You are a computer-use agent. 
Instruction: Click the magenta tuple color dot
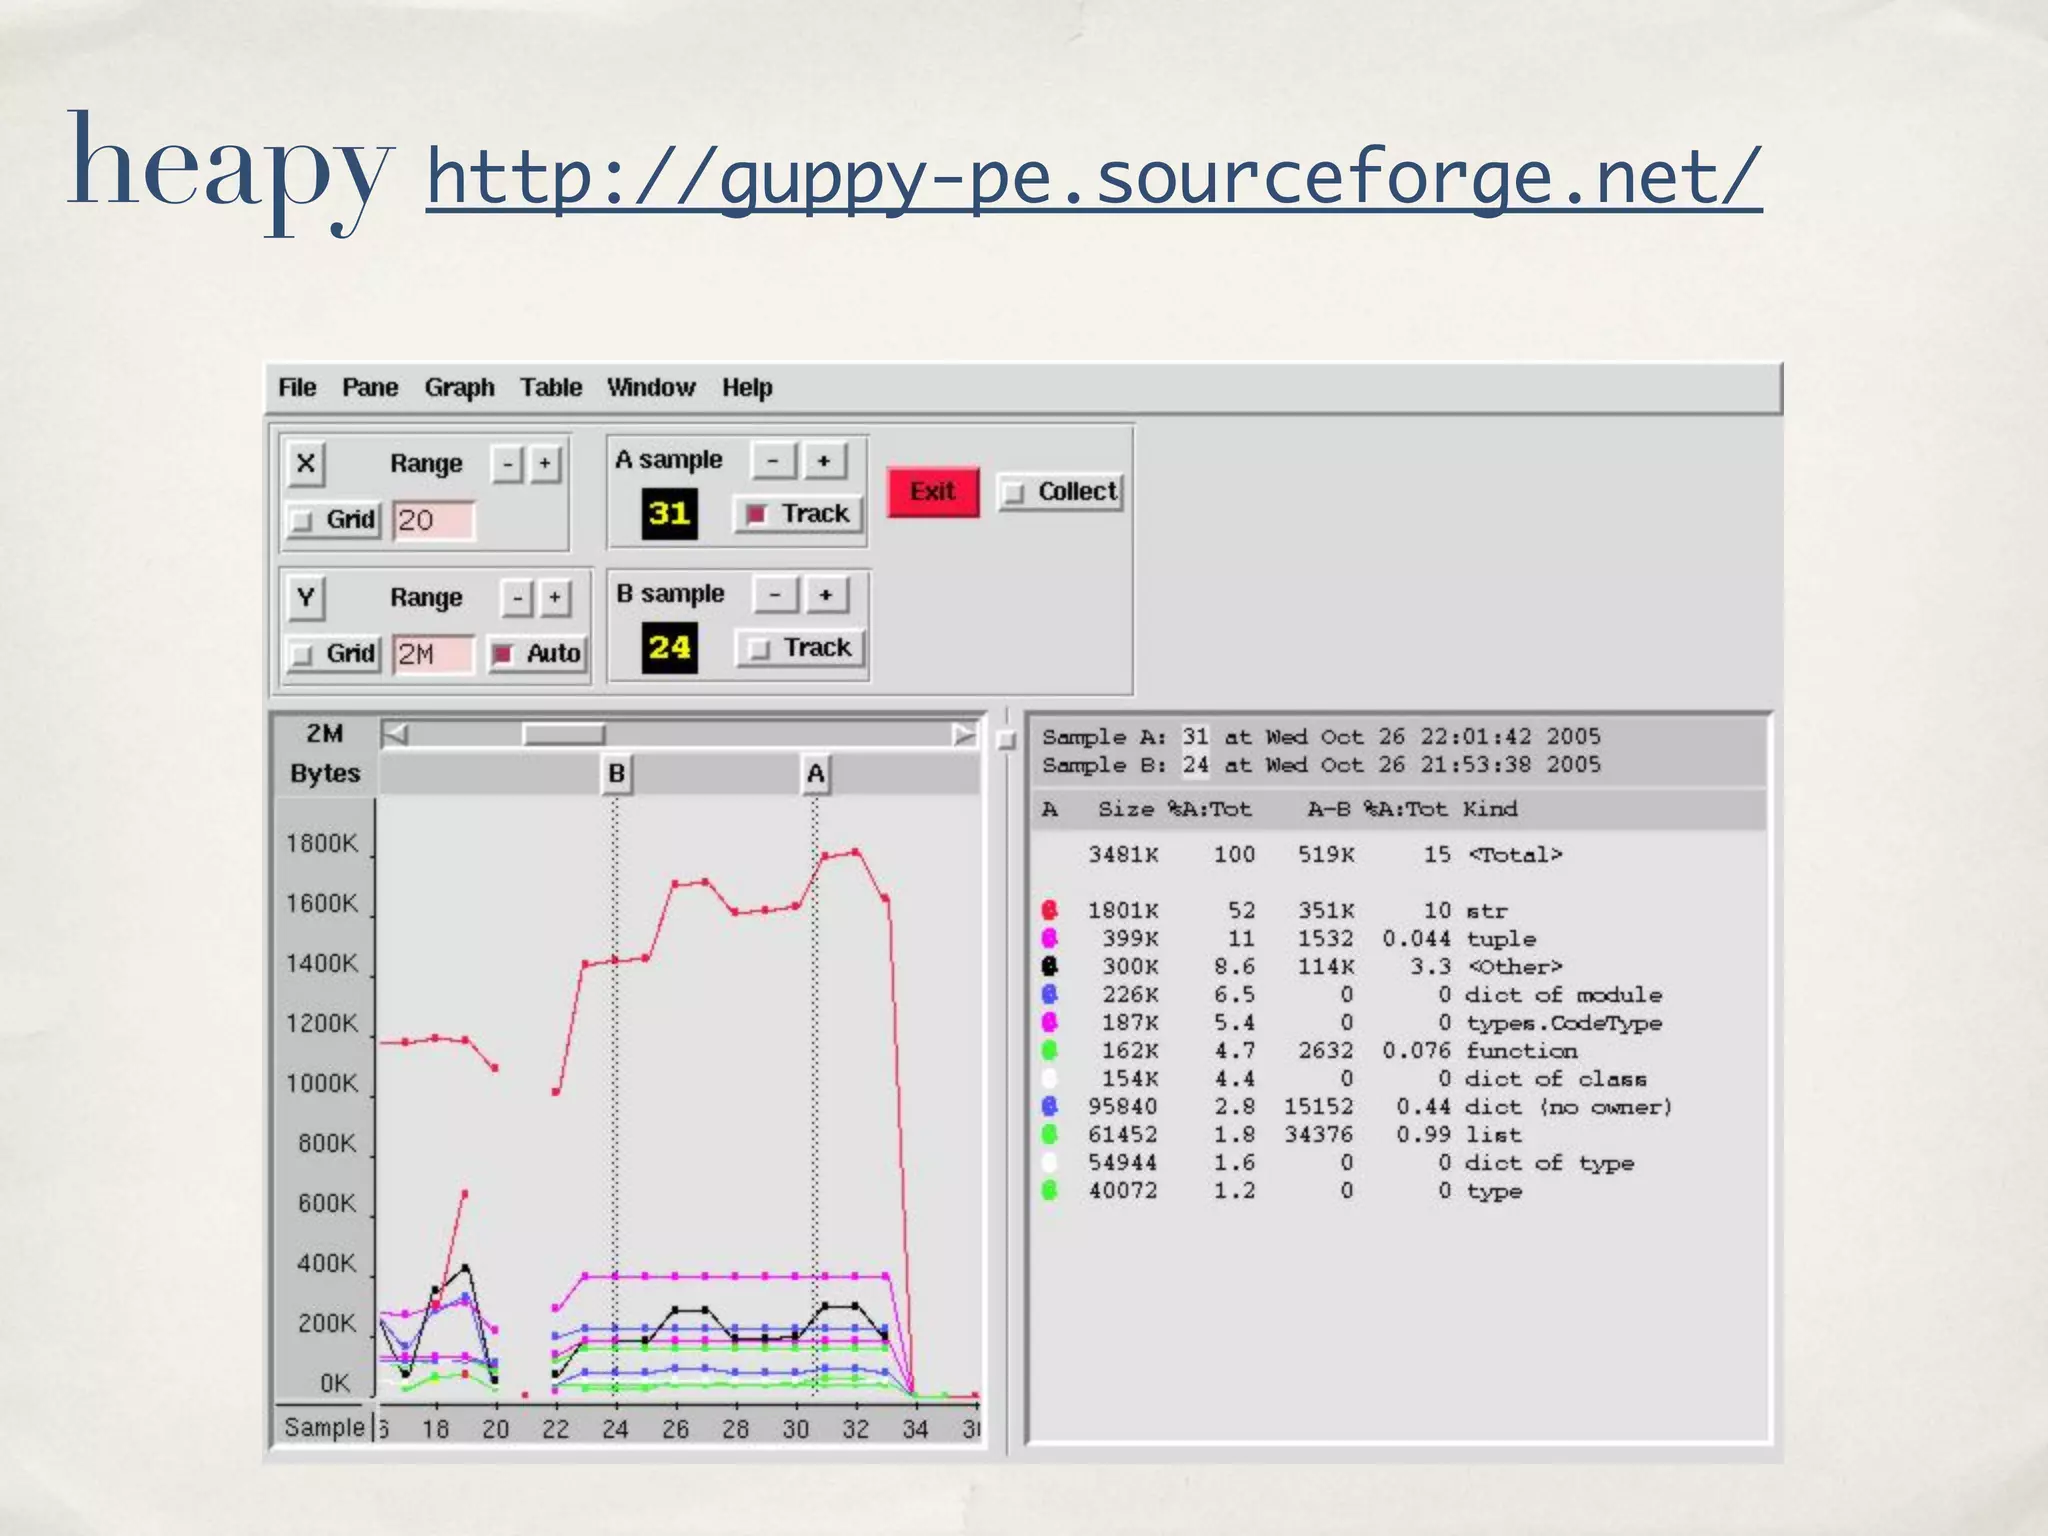[1049, 938]
